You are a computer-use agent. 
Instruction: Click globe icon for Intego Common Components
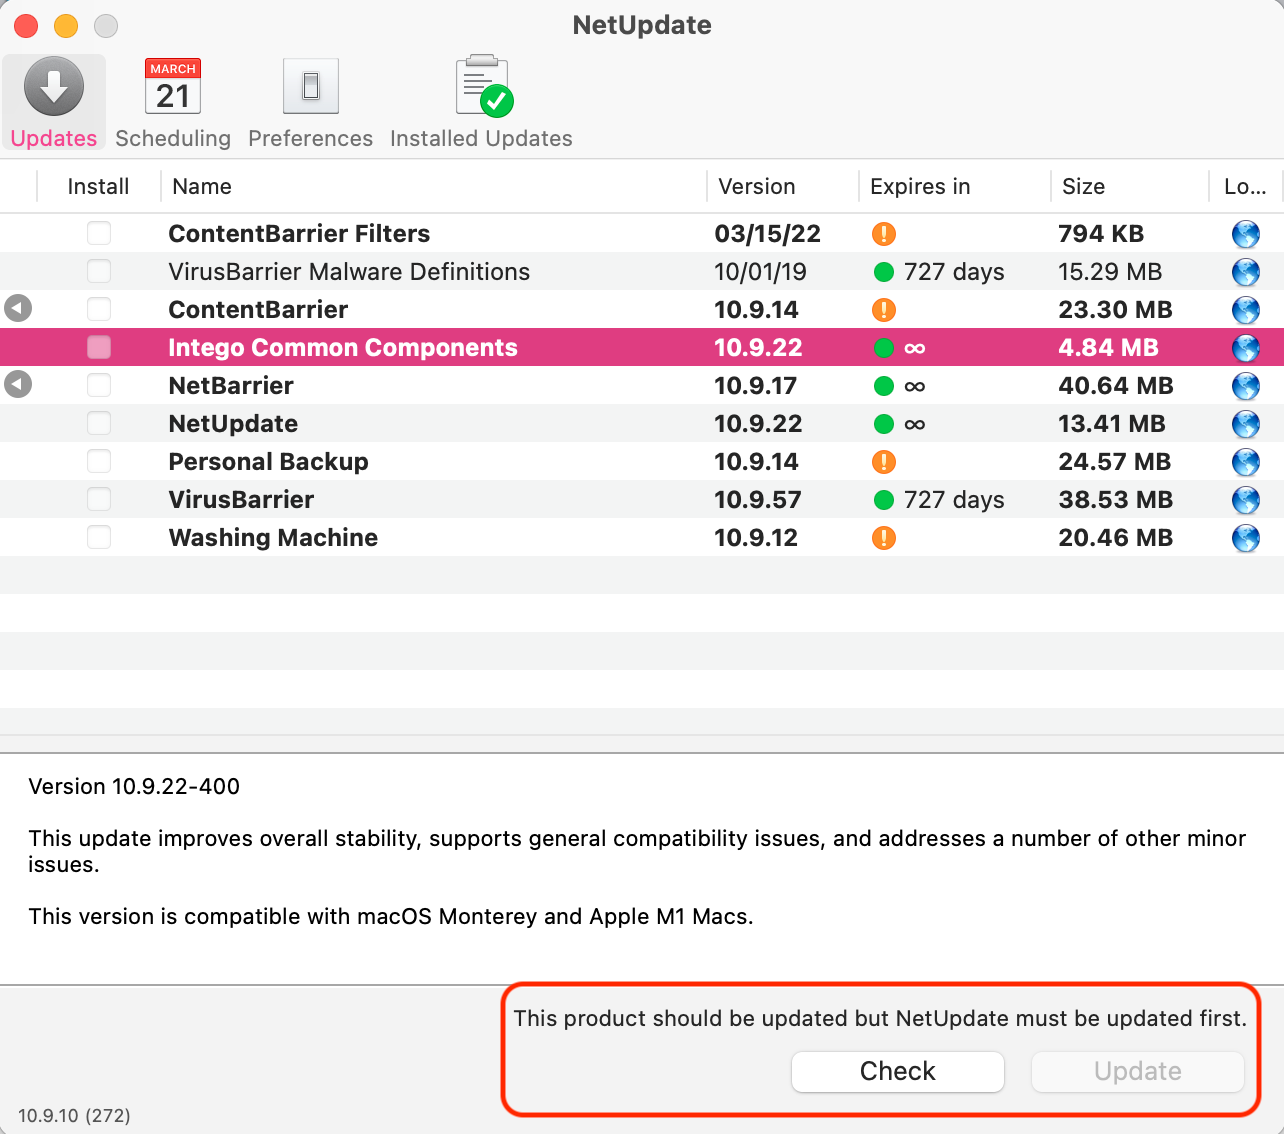coord(1246,348)
